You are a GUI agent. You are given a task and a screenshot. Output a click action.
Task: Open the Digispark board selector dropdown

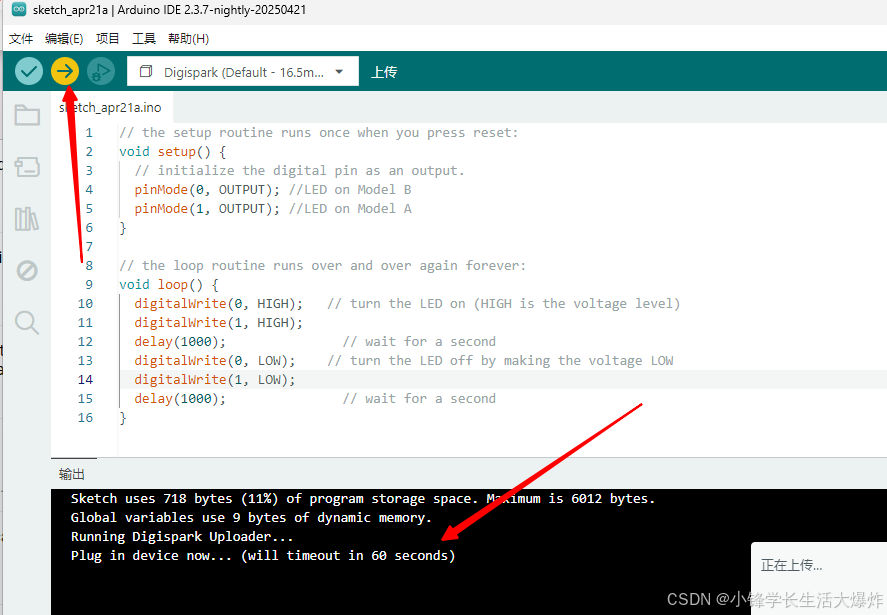click(243, 72)
